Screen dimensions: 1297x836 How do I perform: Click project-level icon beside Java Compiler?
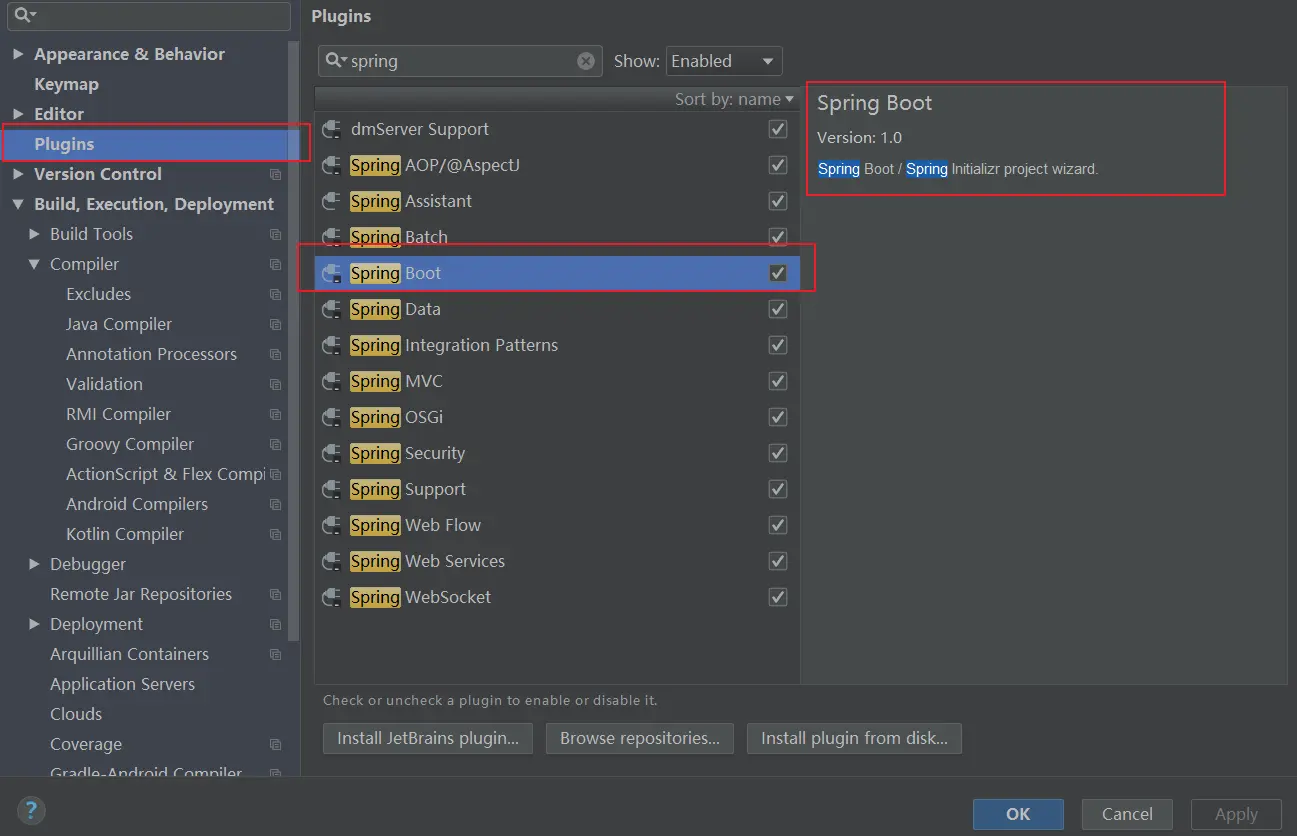276,324
